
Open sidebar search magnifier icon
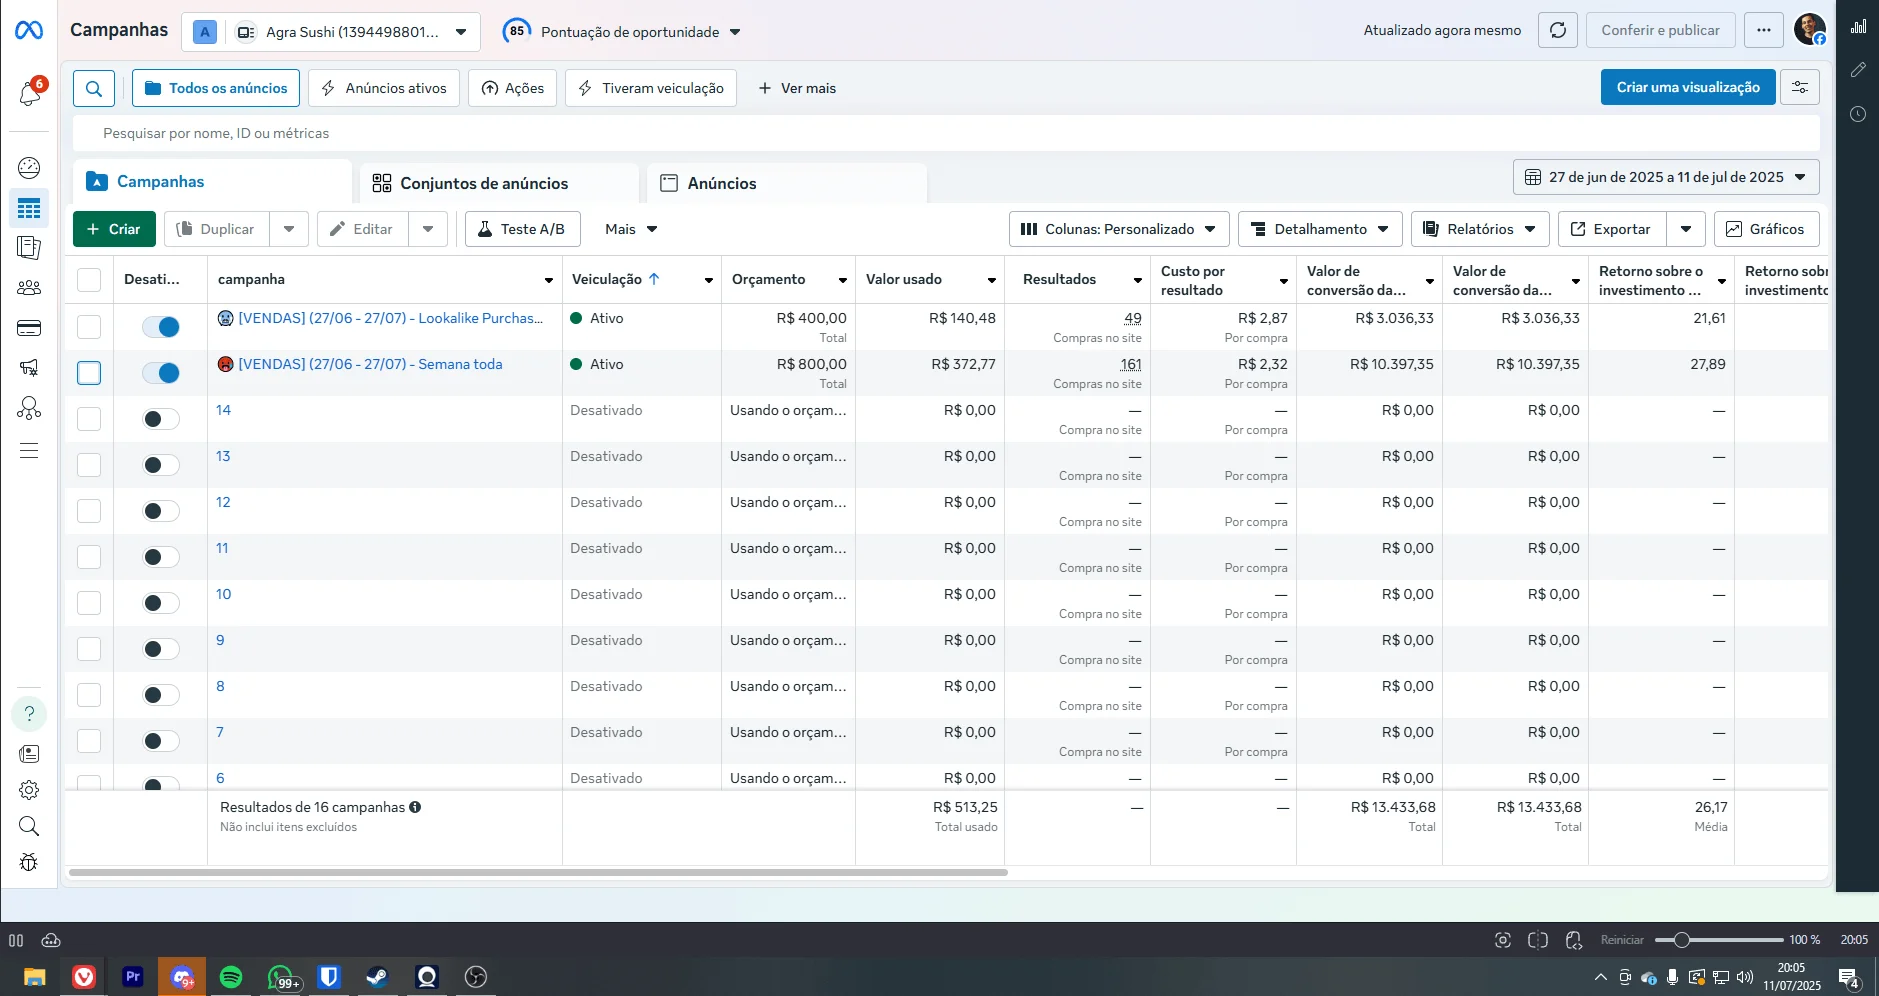pos(29,826)
